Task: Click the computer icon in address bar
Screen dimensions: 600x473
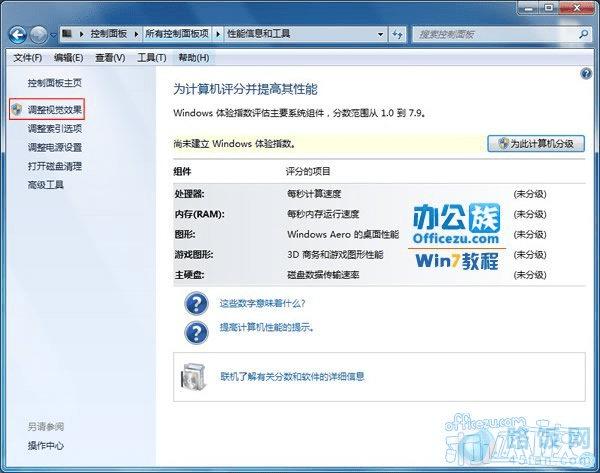Action: click(x=67, y=34)
